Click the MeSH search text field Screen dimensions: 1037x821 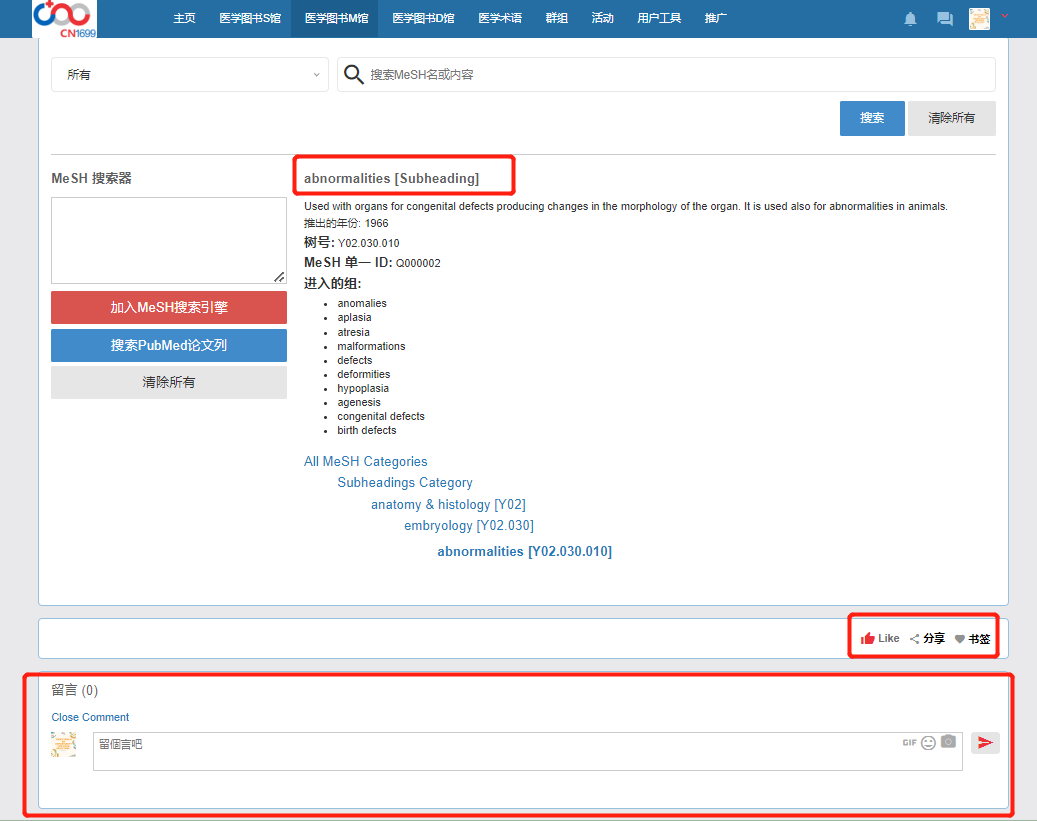click(670, 75)
